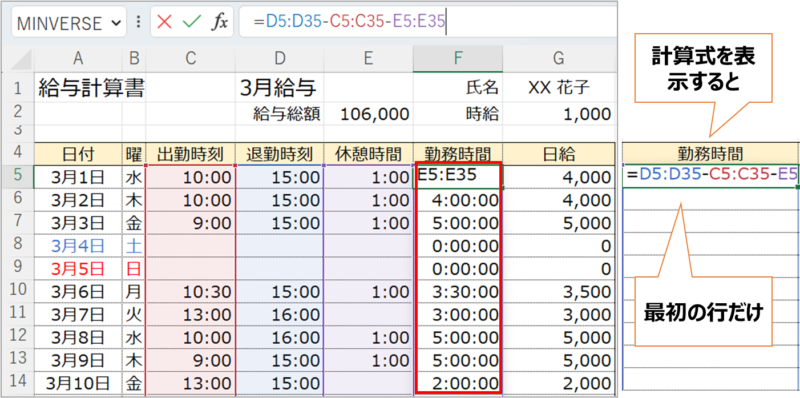
Task: Select column D header
Action: (280, 59)
